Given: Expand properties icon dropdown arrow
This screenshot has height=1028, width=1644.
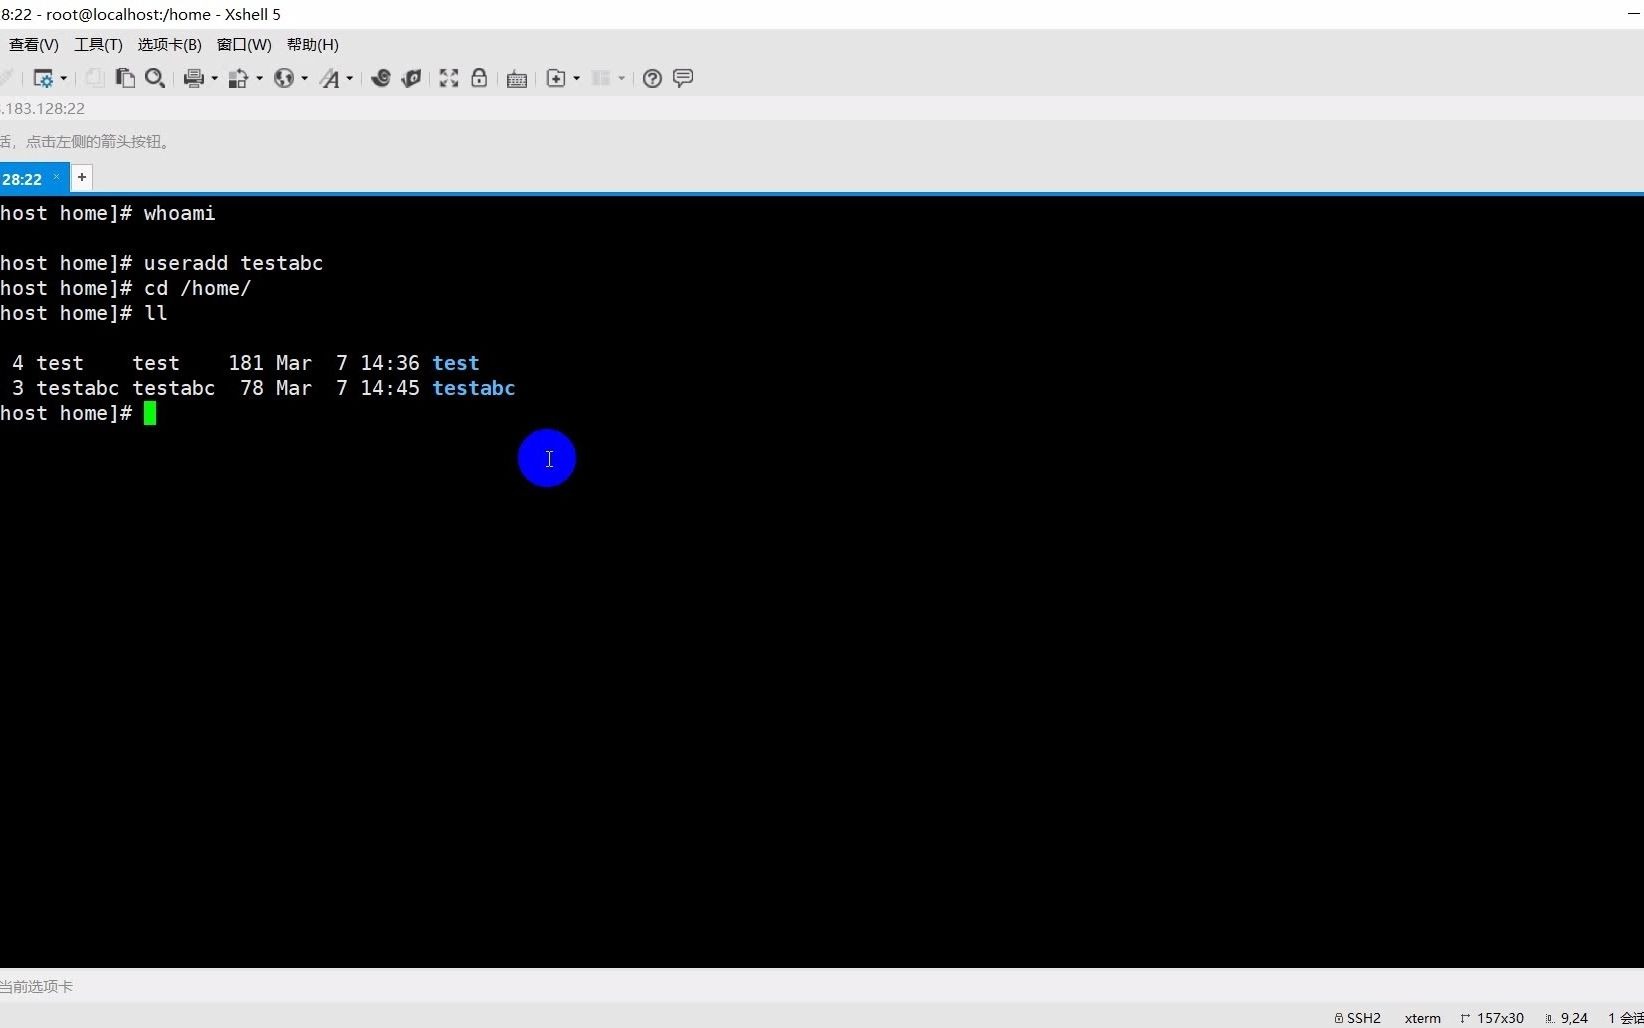Looking at the screenshot, I should tap(64, 78).
